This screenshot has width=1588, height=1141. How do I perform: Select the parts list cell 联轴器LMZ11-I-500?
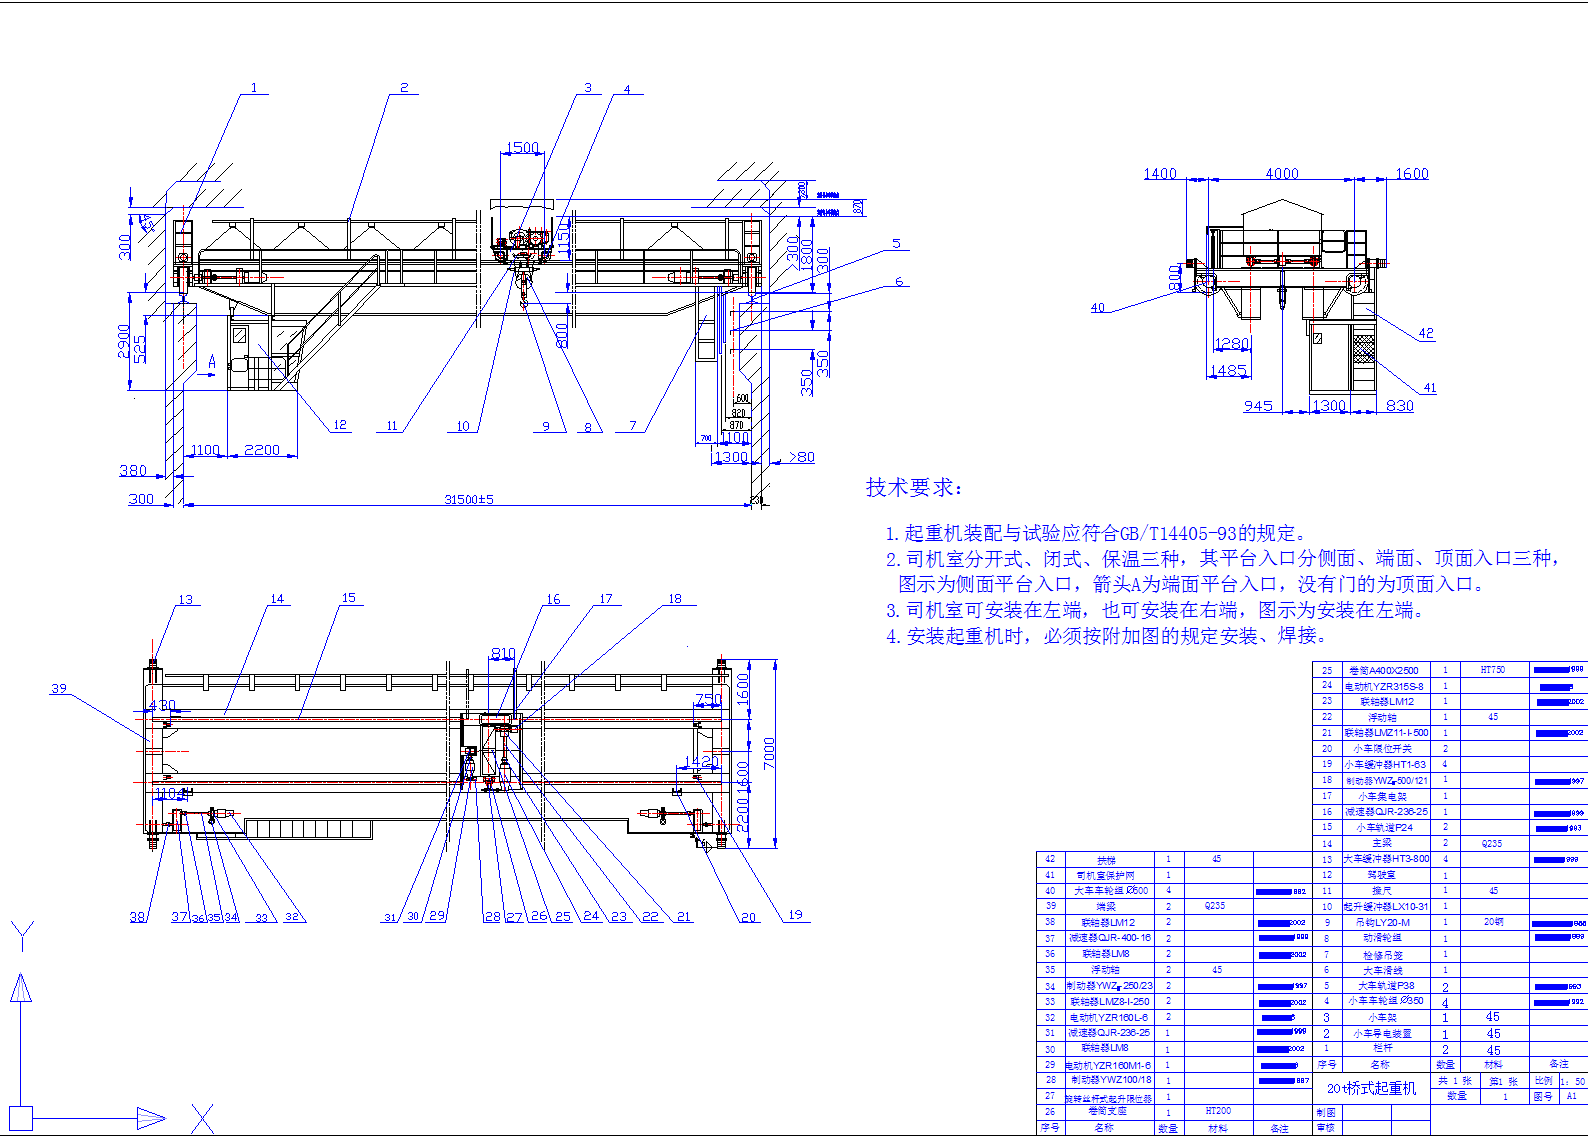tap(1386, 733)
